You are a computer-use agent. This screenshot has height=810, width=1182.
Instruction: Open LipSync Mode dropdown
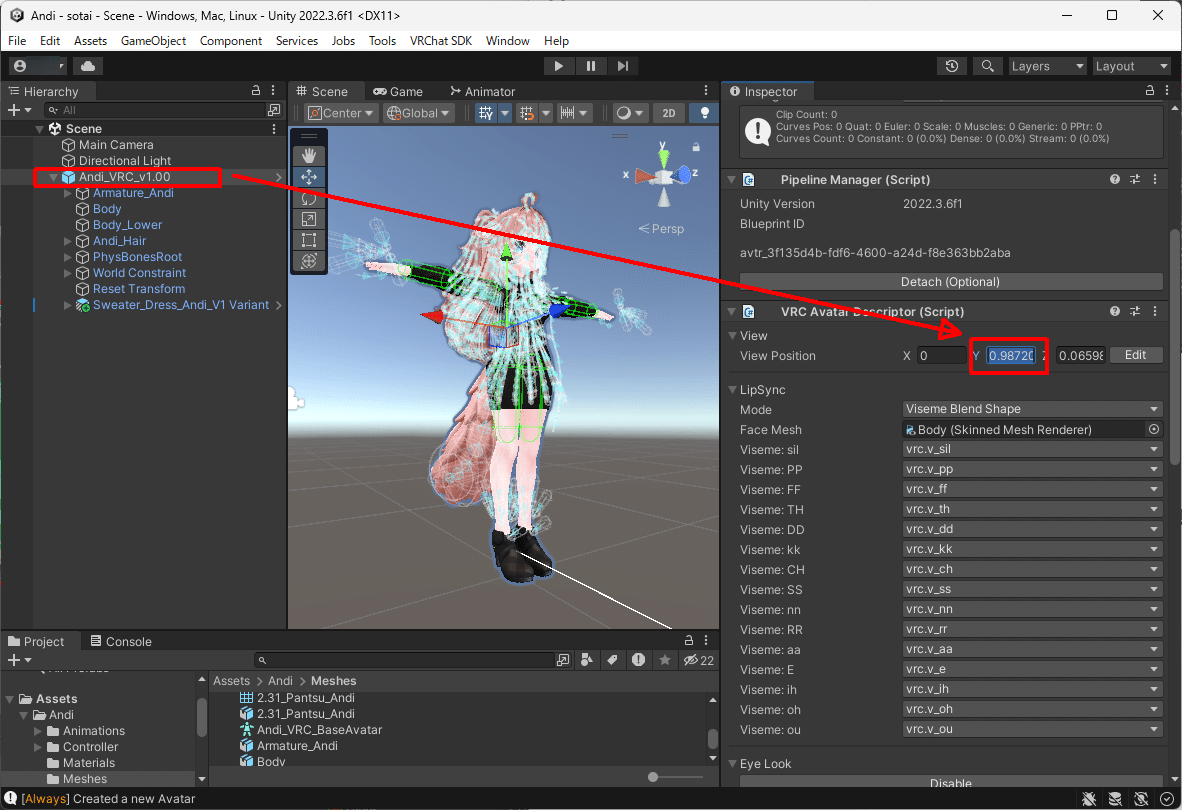[x=1032, y=409]
